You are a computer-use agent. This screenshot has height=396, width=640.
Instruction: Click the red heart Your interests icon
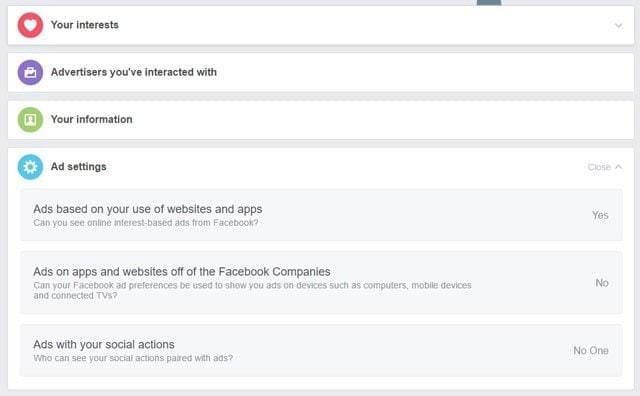coord(30,25)
